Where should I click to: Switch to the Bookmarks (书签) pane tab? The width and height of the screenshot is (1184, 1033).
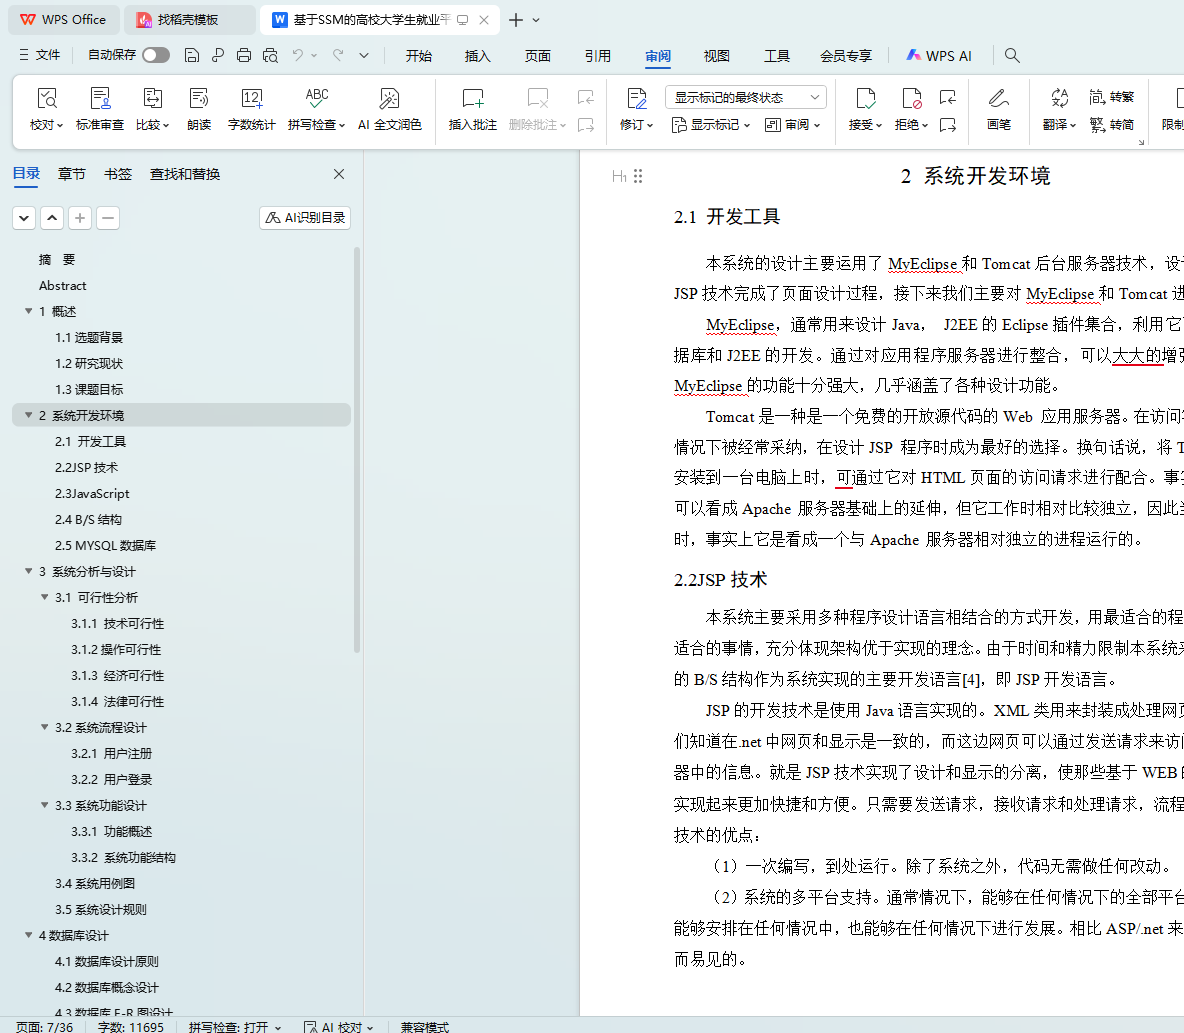[x=118, y=174]
